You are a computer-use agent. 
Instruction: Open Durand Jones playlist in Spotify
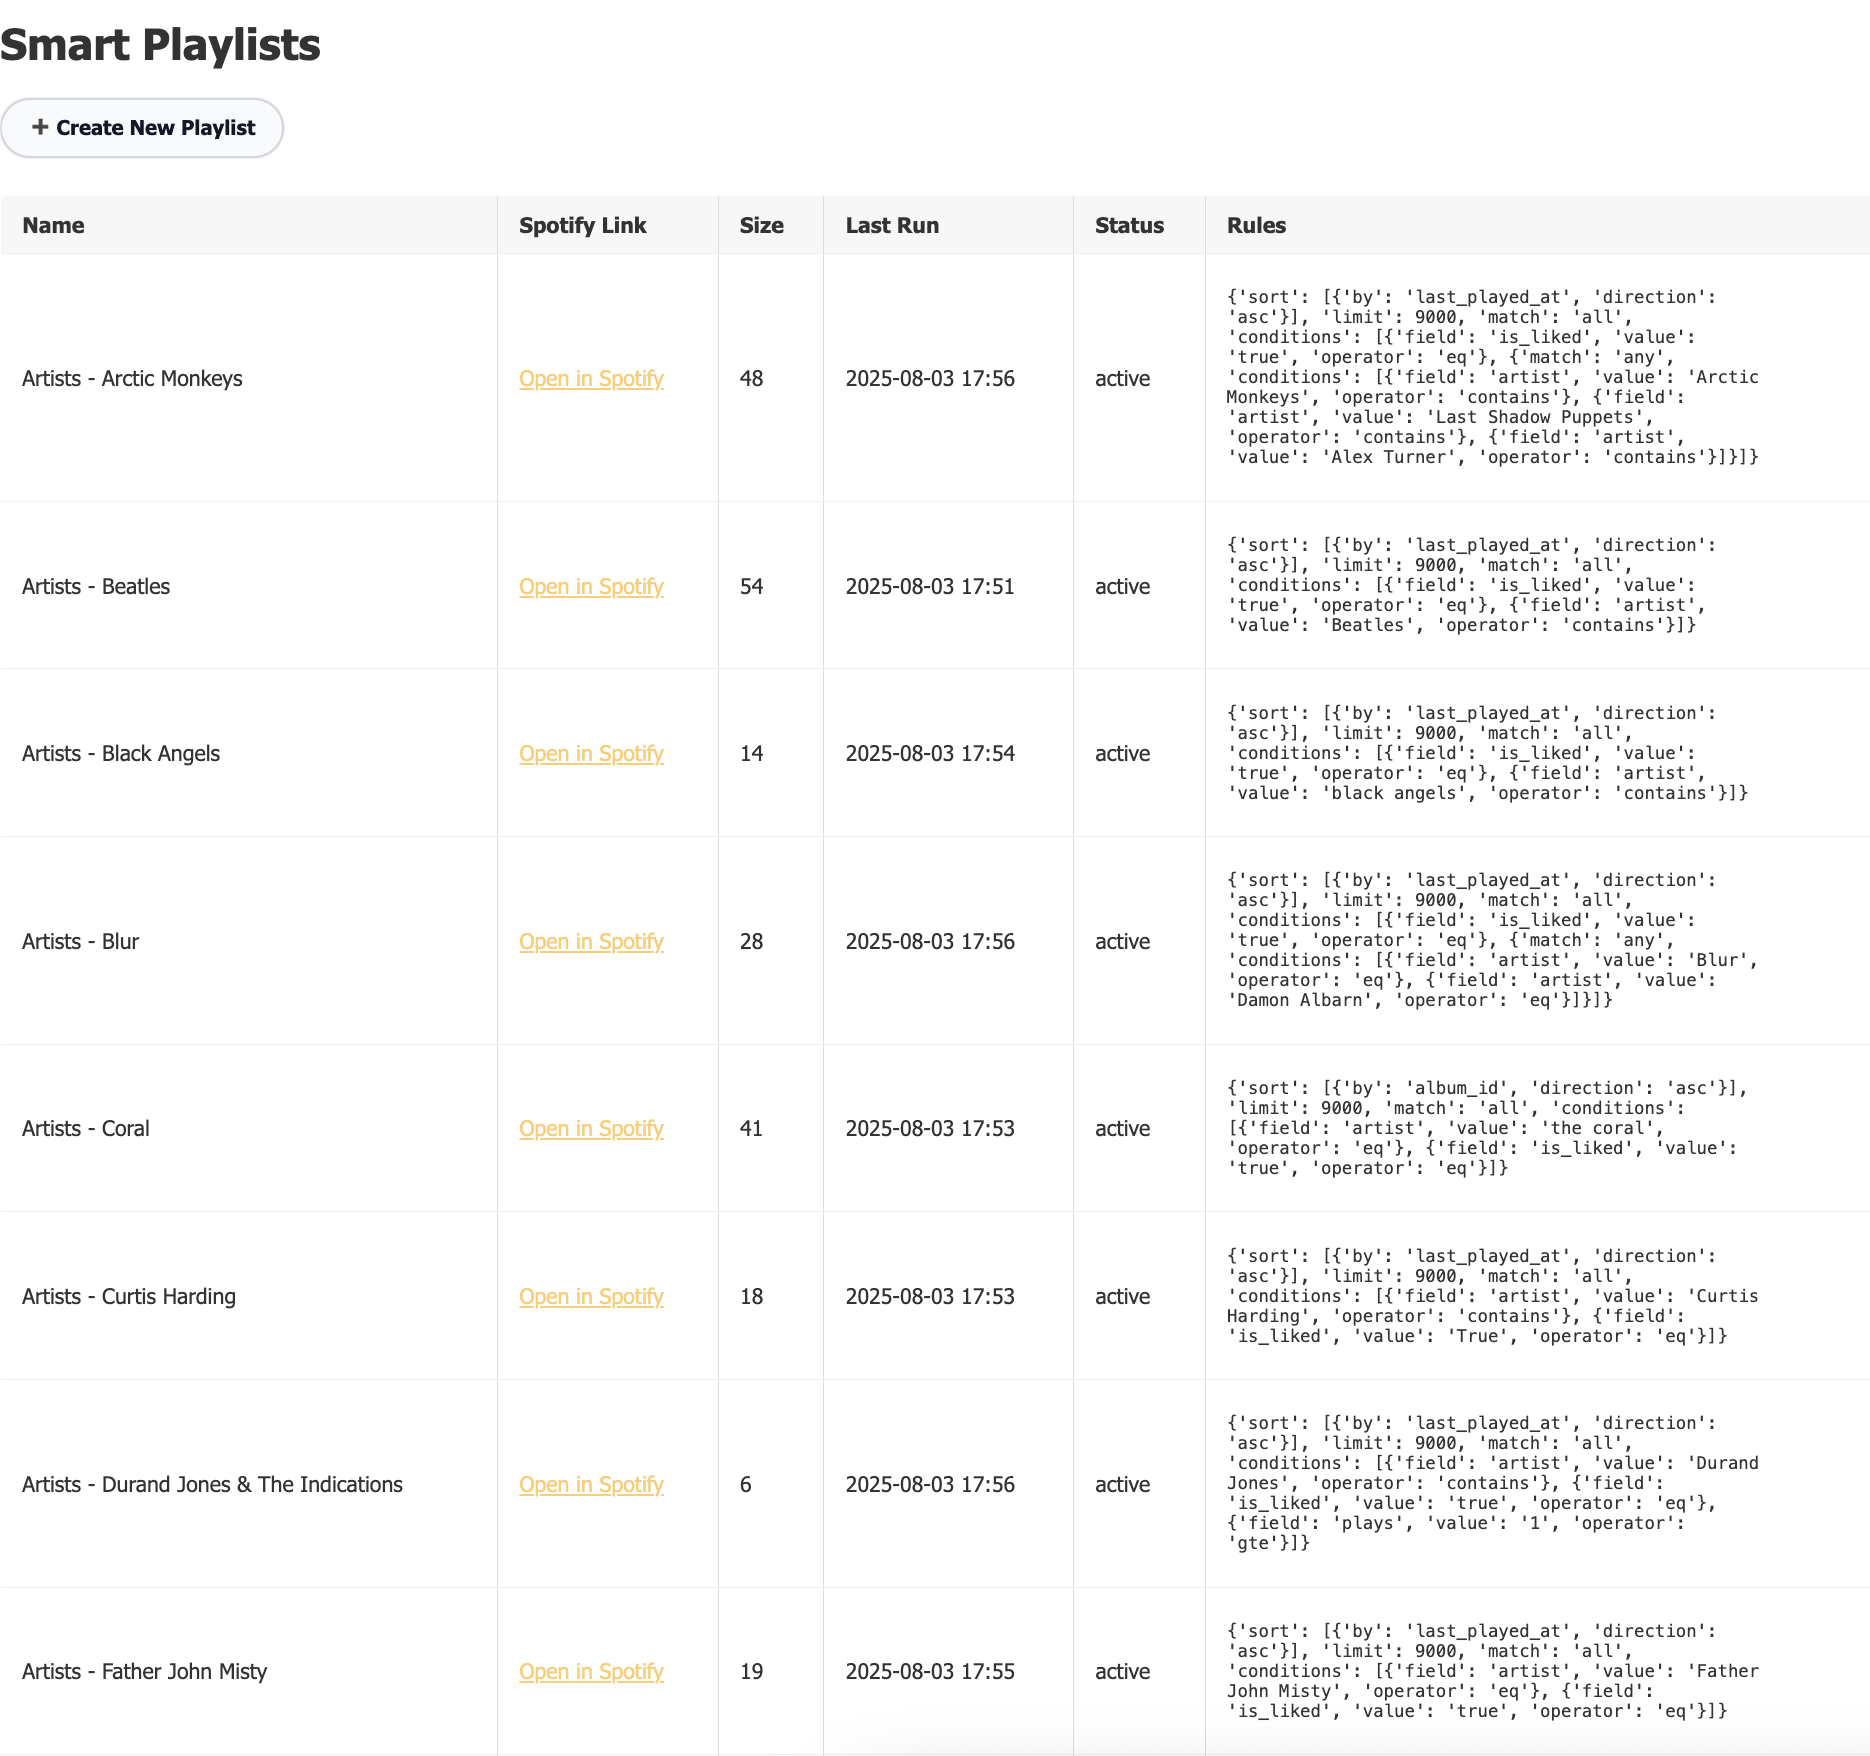[x=590, y=1485]
